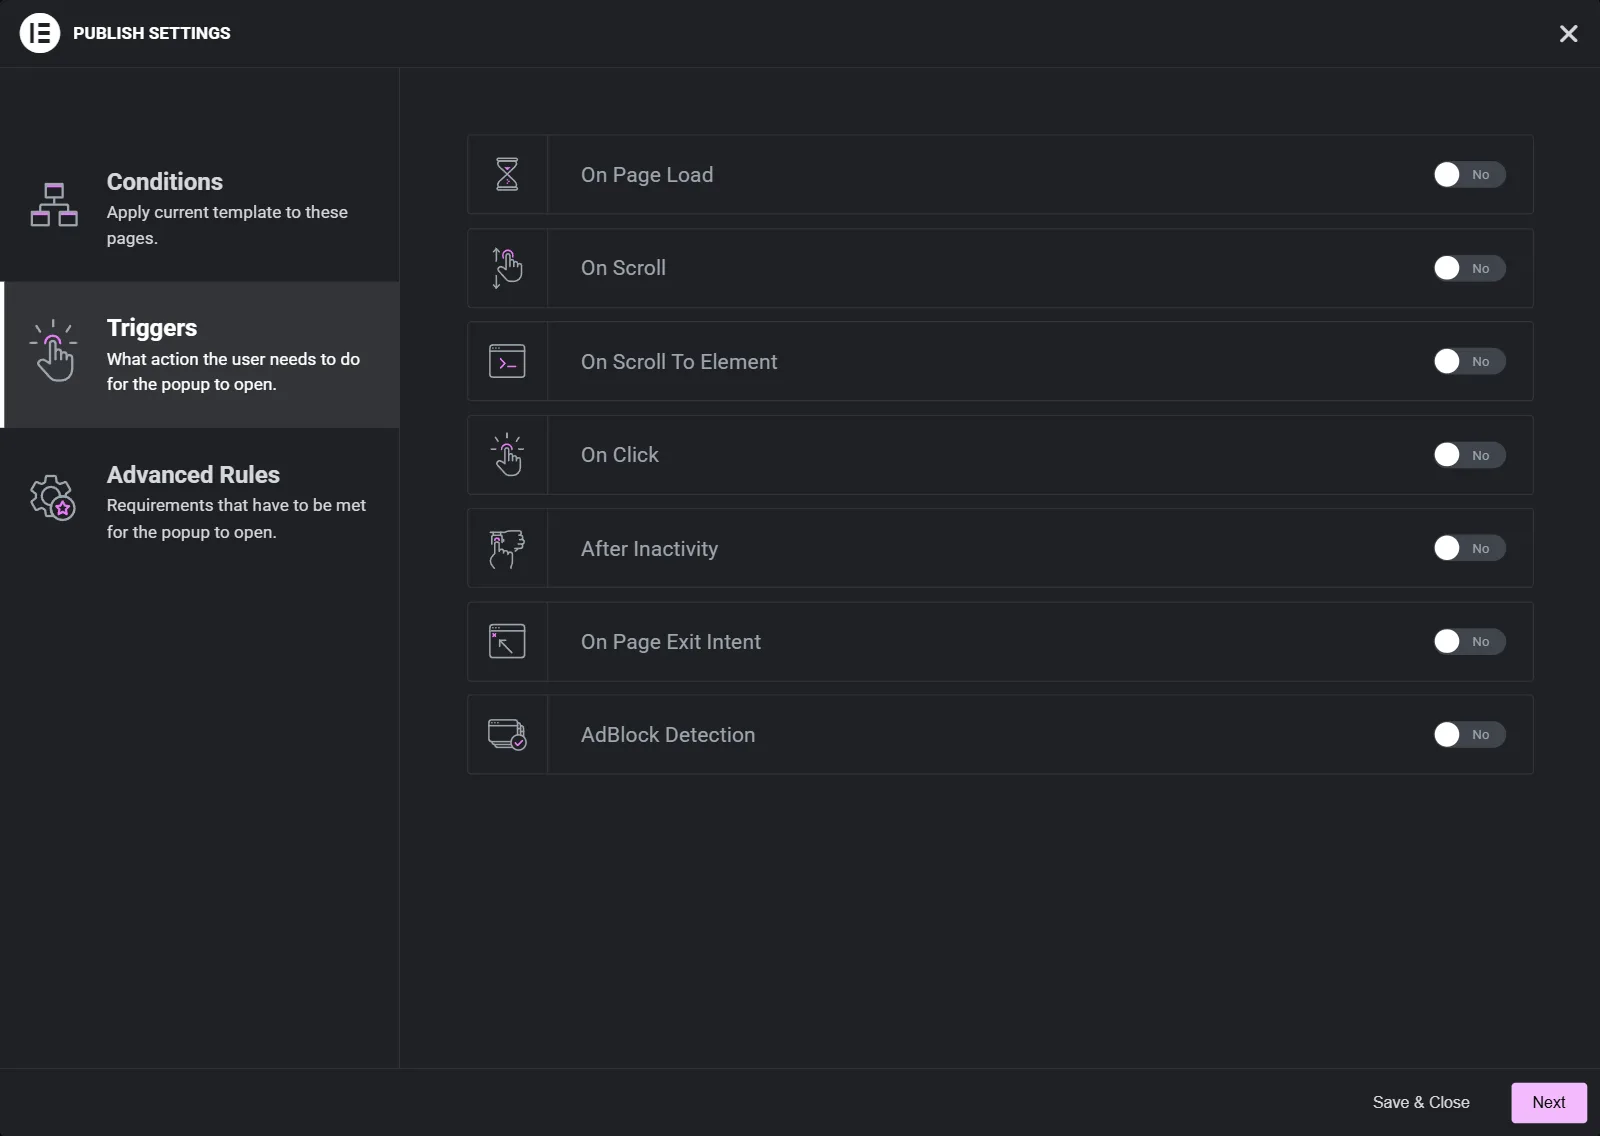Enable AdBlock Detection toggle
This screenshot has height=1136, width=1600.
pos(1469,735)
